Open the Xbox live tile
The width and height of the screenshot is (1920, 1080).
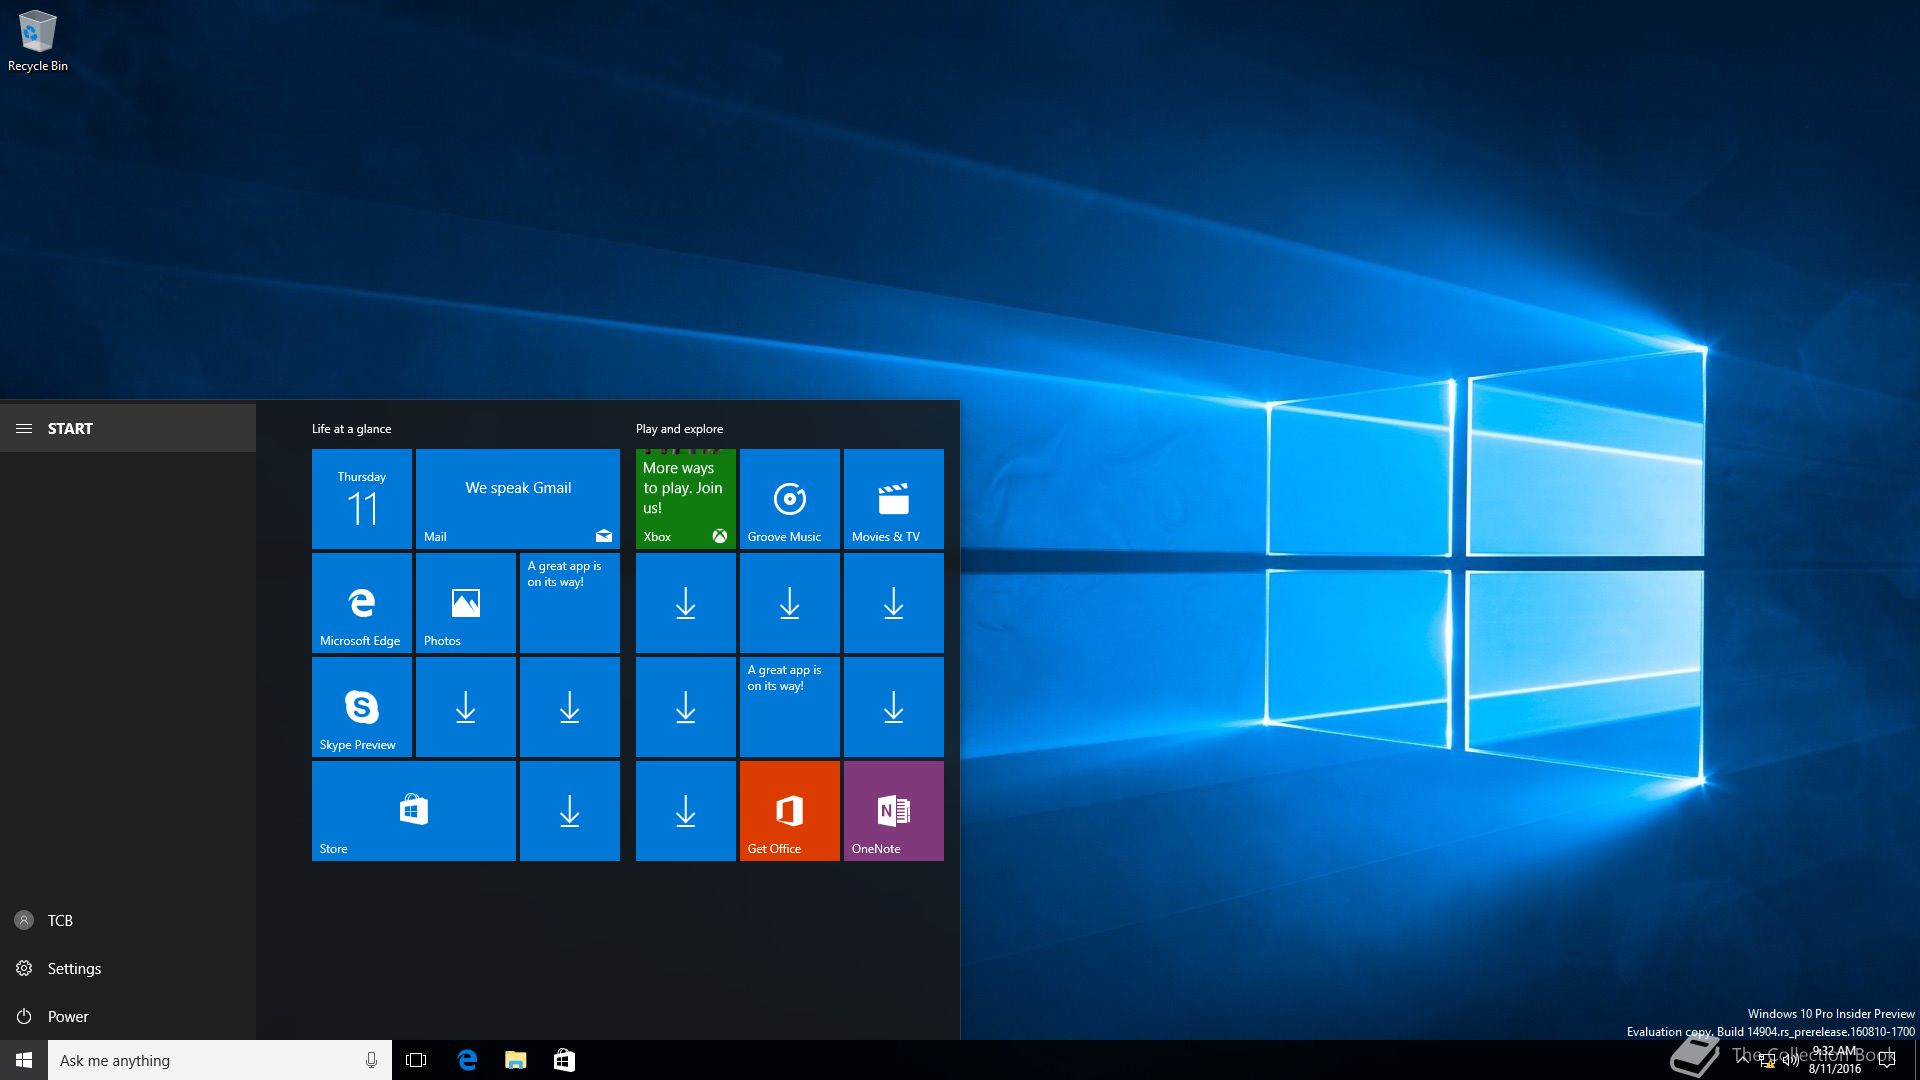[685, 498]
